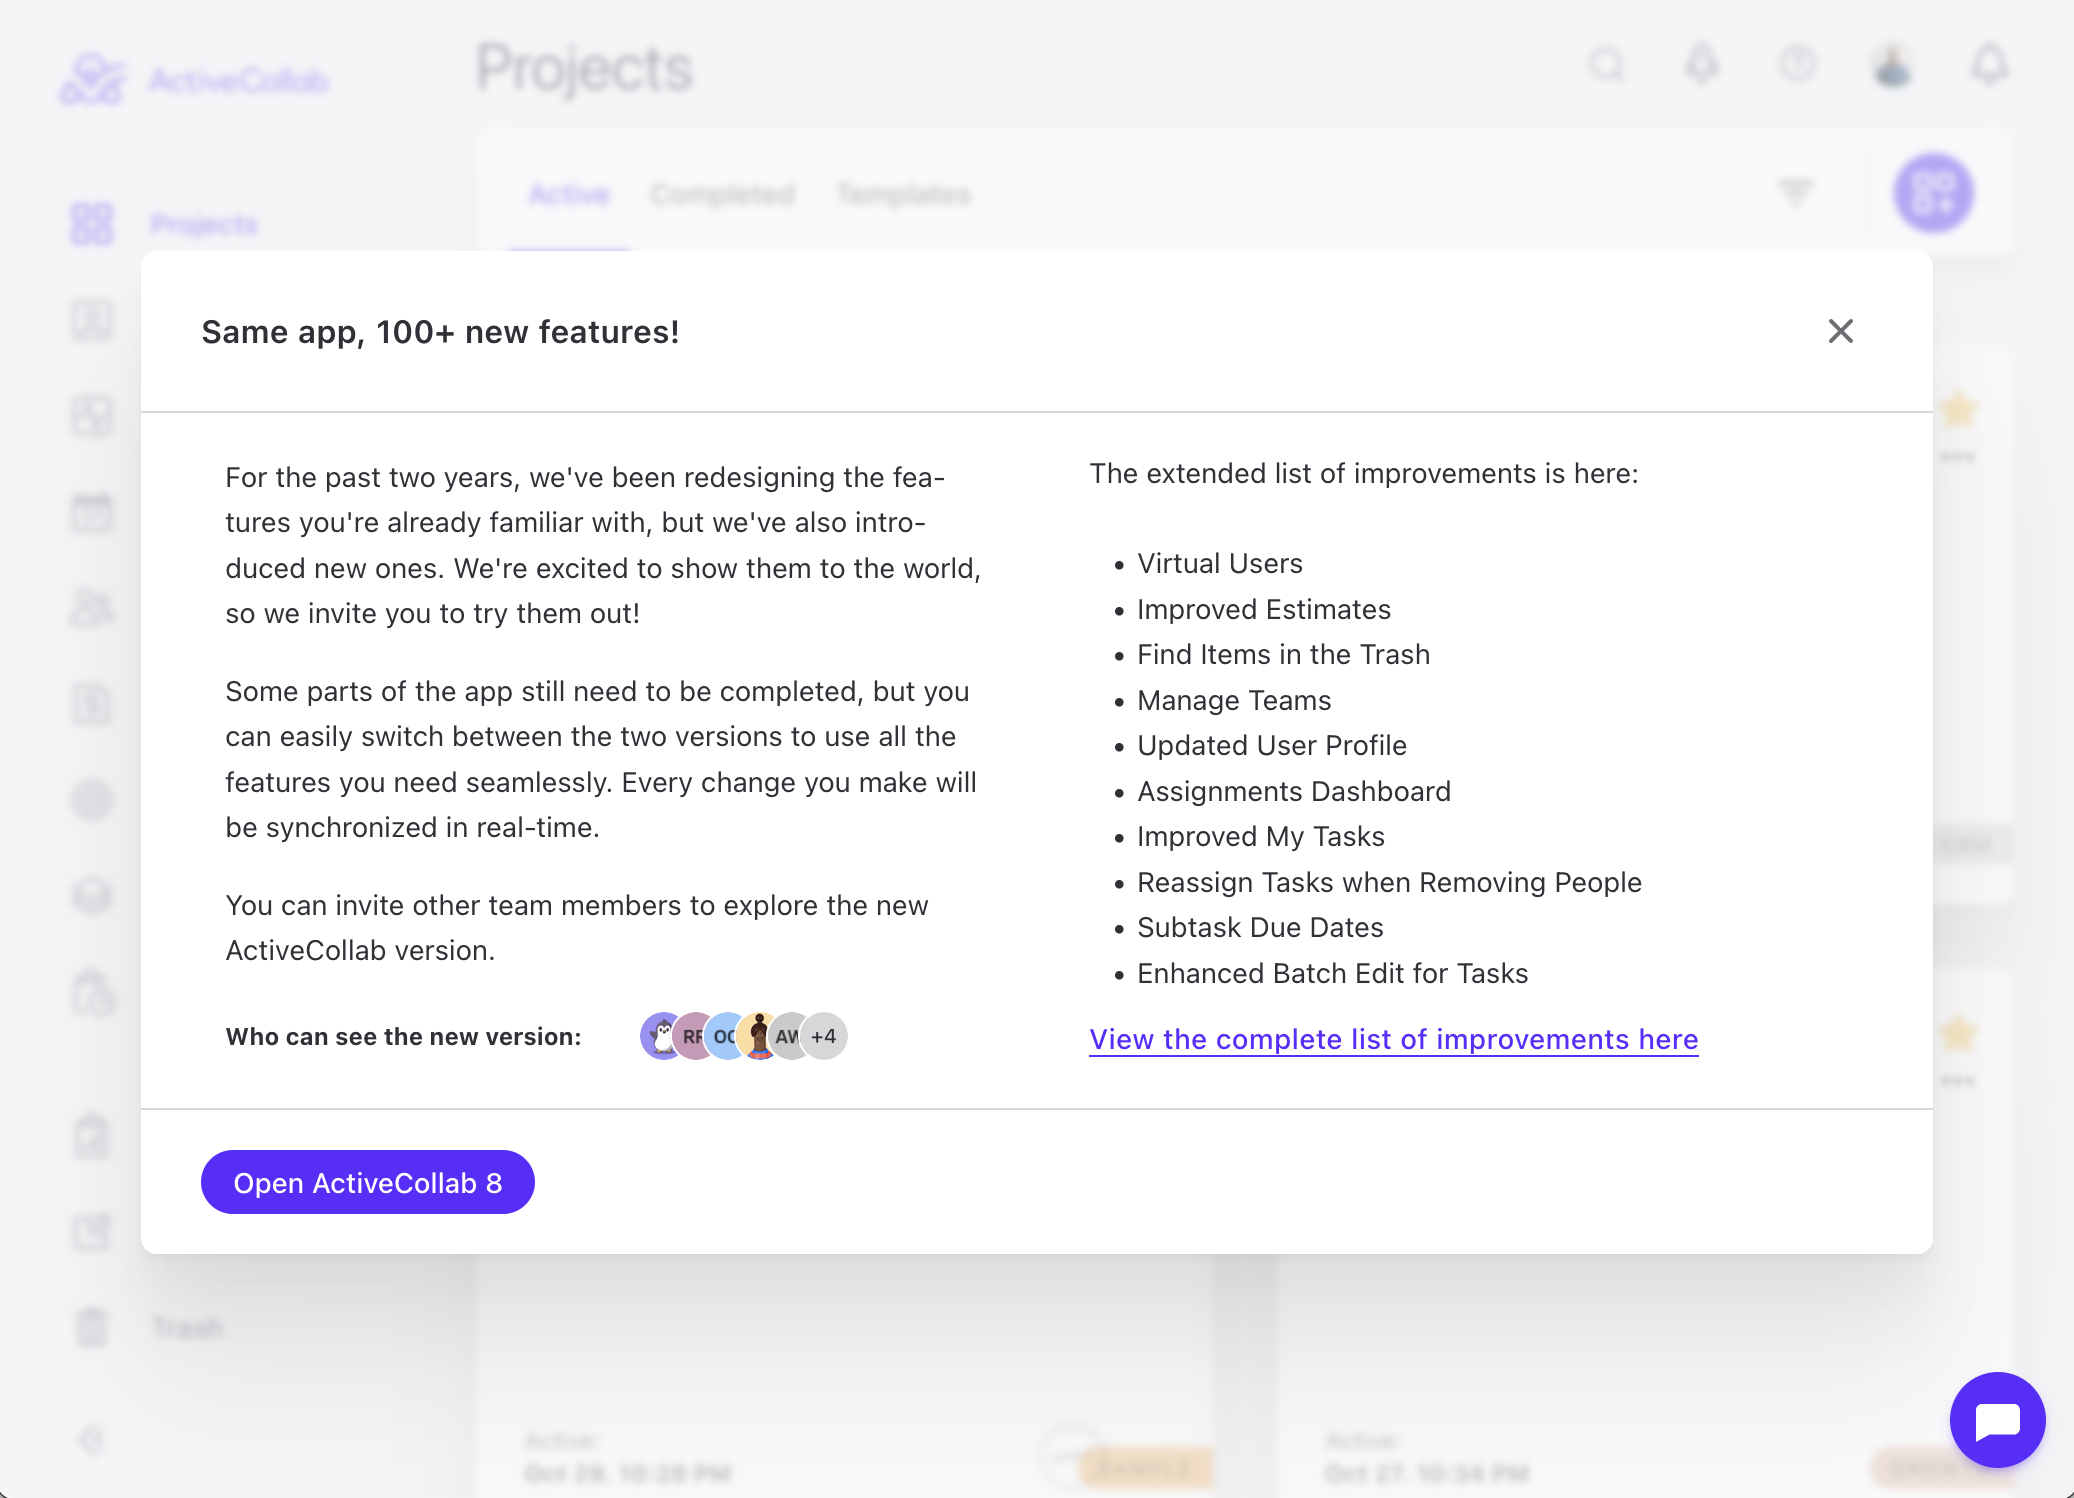The width and height of the screenshot is (2074, 1498).
Task: Click the "Improved Estimates" list item
Action: [x=1264, y=609]
